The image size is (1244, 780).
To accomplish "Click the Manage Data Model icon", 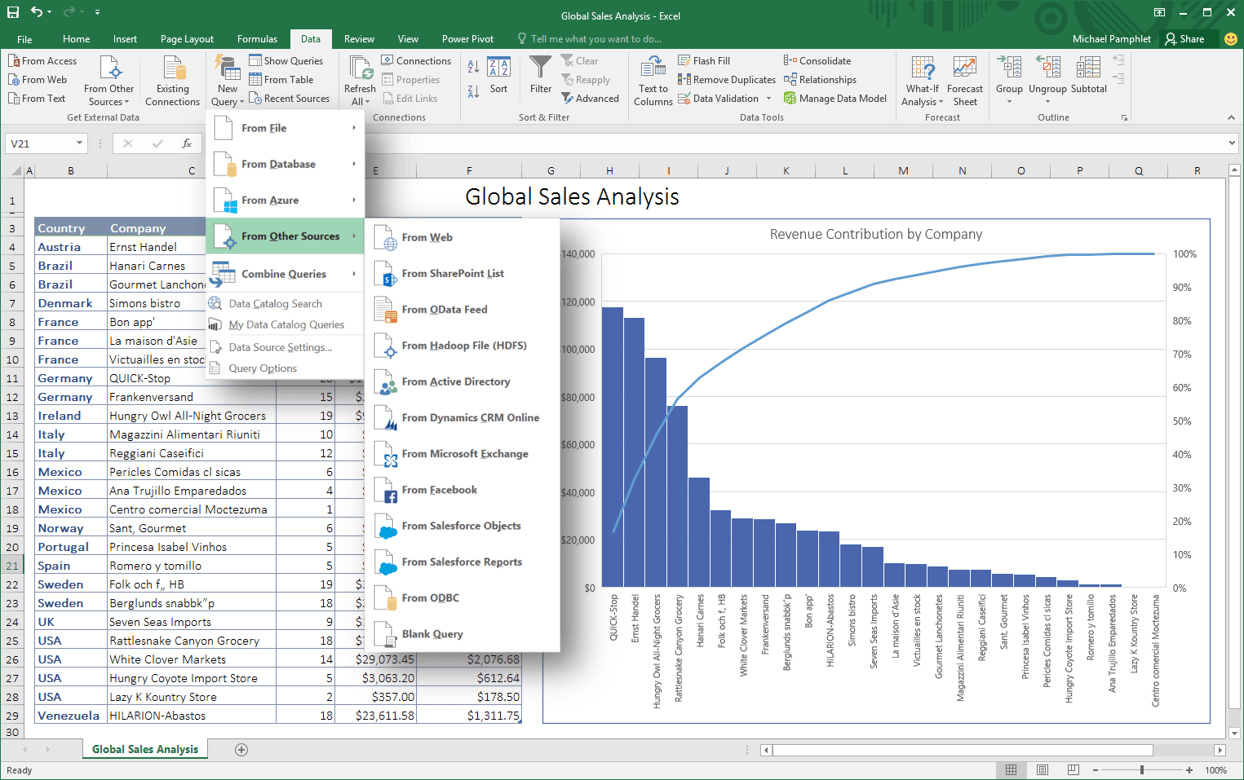I will pos(792,98).
